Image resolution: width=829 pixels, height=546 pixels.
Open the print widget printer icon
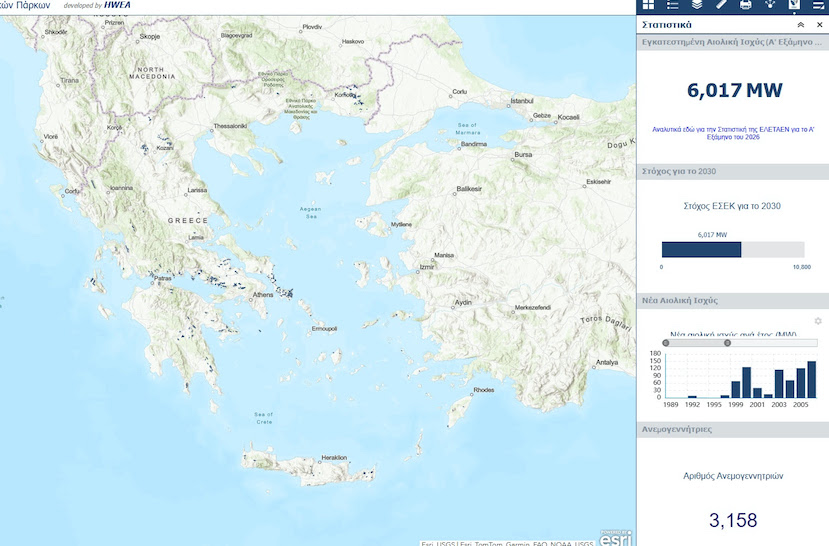(745, 5)
